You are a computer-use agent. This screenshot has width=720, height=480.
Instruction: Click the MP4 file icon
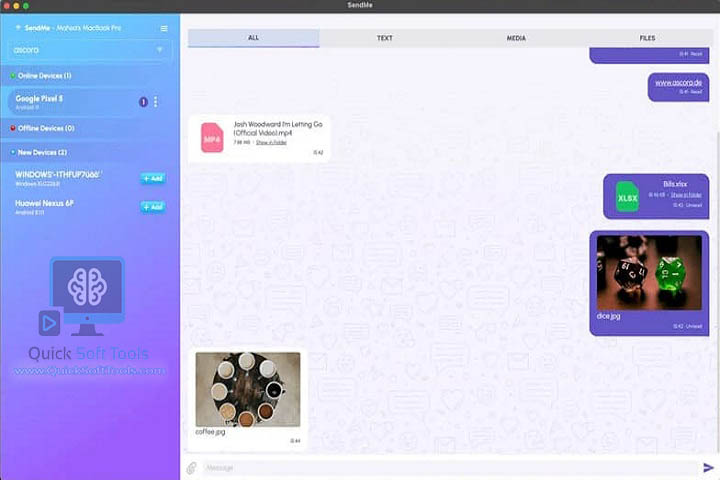click(x=212, y=137)
